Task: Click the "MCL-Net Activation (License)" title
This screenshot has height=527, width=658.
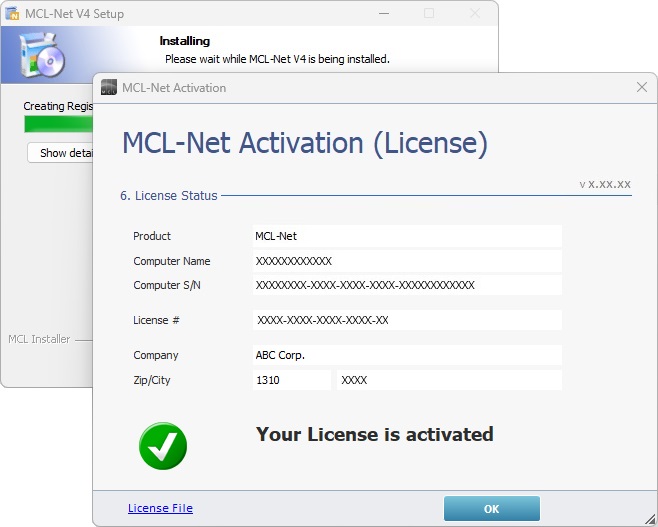Action: tap(305, 143)
